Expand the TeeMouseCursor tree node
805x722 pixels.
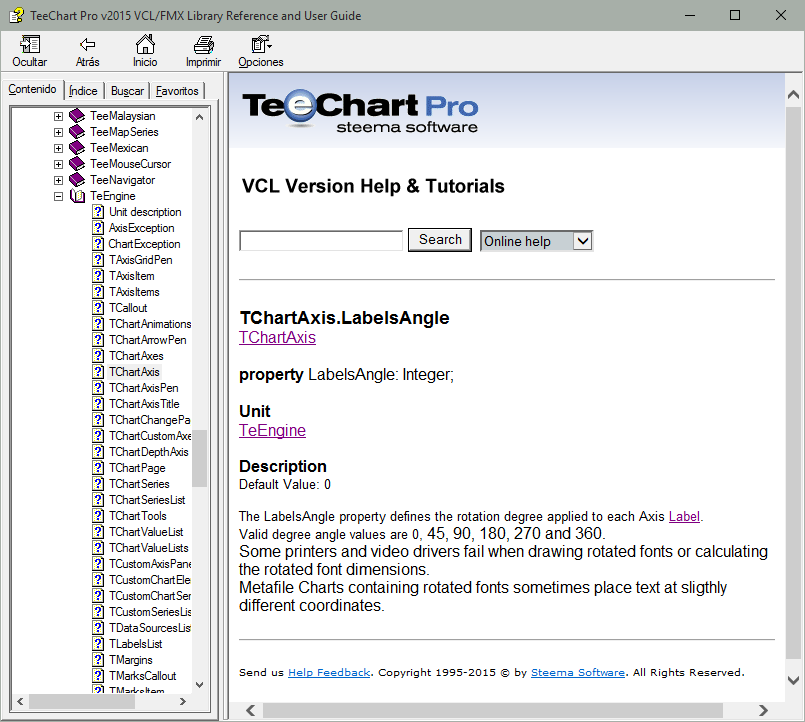coord(59,164)
